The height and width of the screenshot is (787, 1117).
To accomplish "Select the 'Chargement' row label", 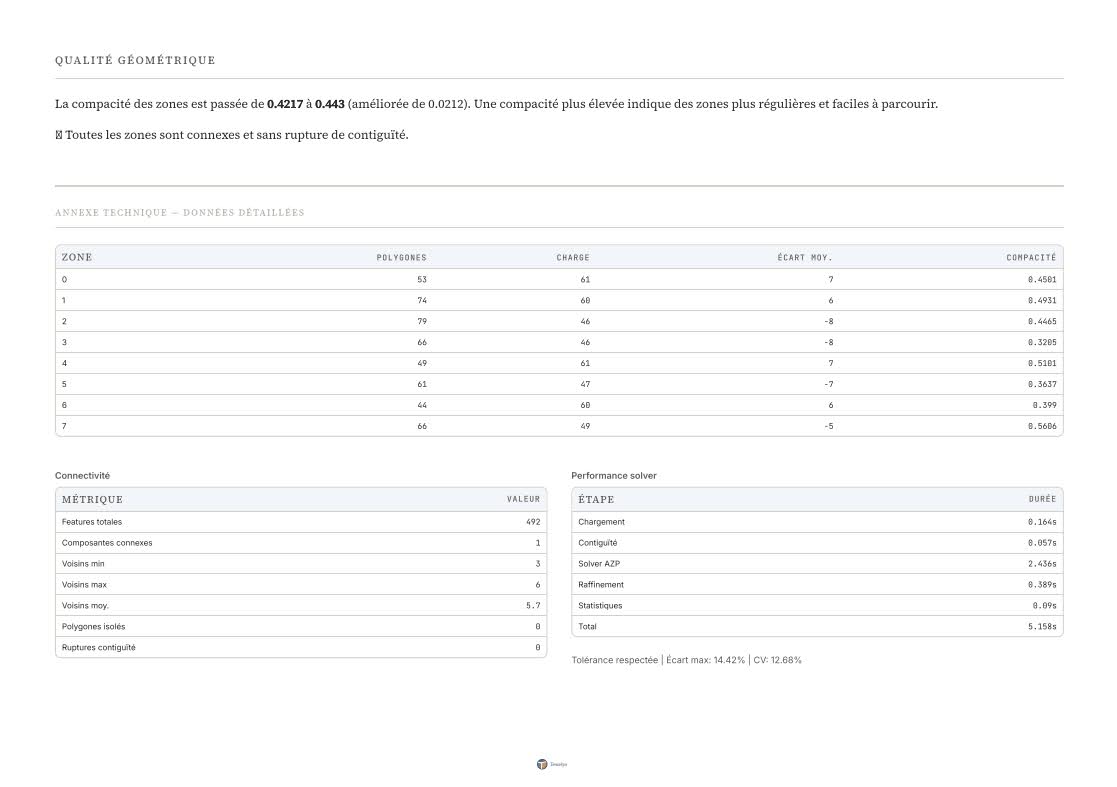I will click(x=601, y=522).
